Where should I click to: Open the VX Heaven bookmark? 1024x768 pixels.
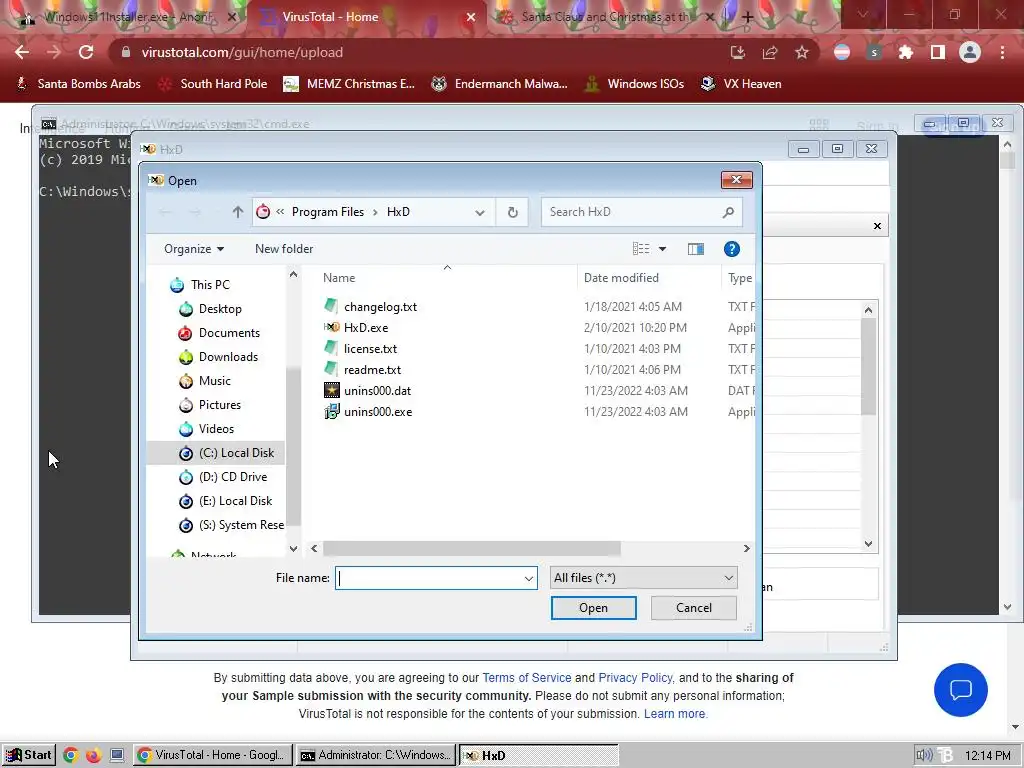pyautogui.click(x=741, y=84)
